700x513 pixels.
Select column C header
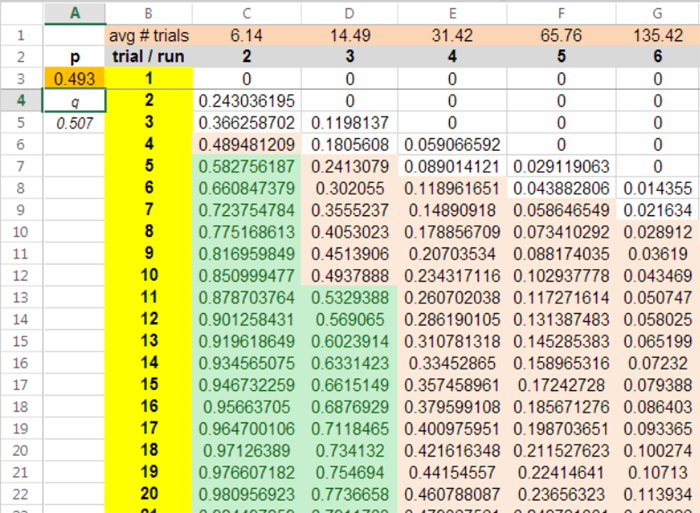[246, 12]
